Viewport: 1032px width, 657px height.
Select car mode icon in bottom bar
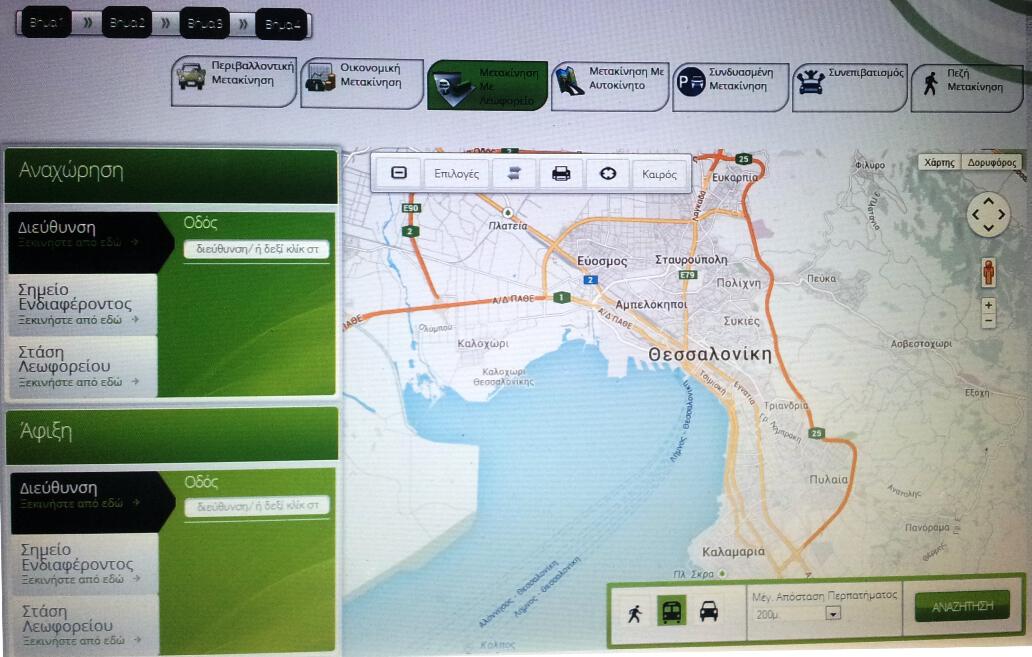click(x=708, y=612)
